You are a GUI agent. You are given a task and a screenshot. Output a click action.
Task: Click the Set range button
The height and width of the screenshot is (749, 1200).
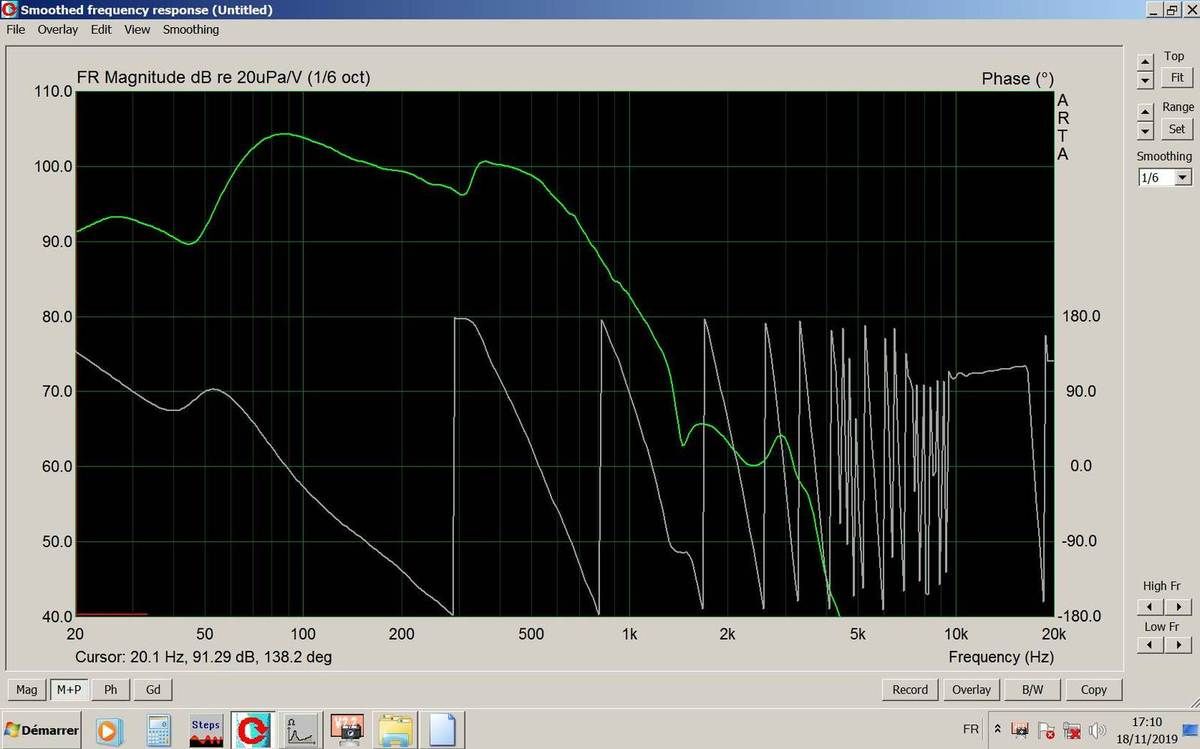click(1177, 129)
